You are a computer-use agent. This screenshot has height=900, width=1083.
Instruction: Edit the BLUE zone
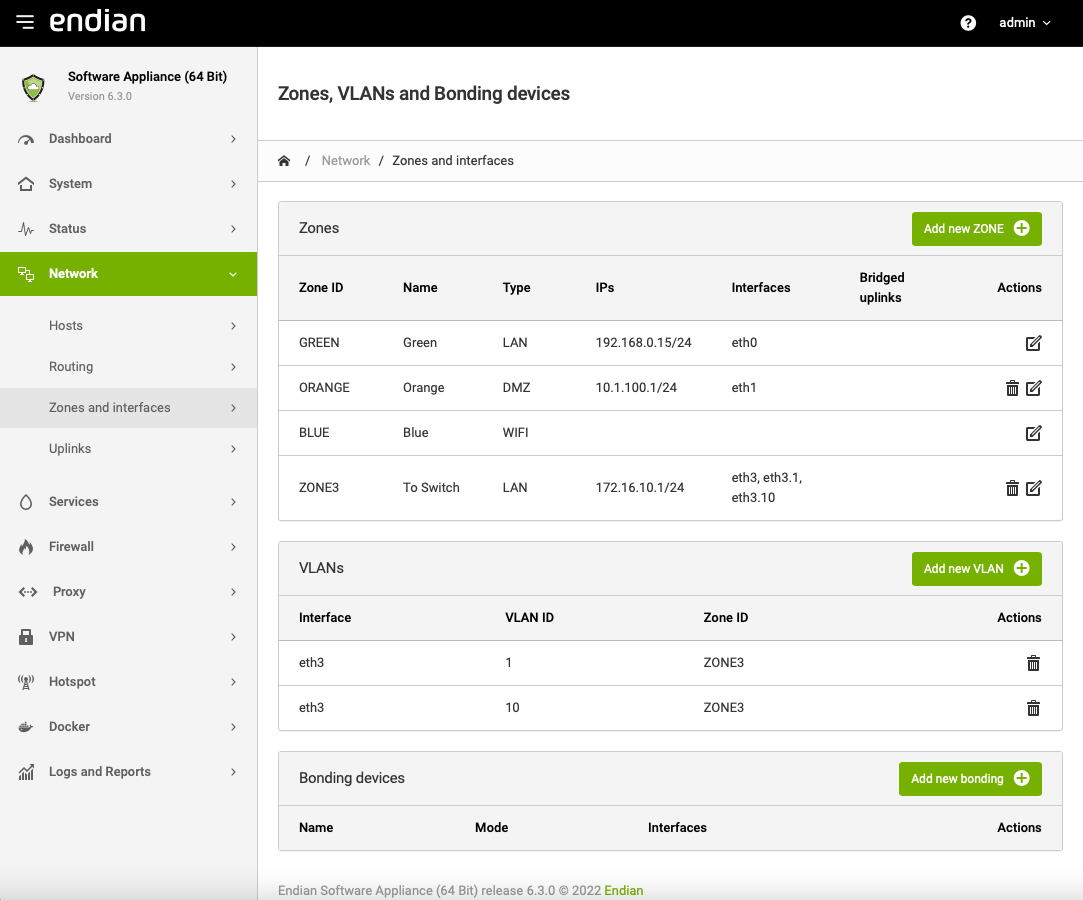coord(1033,433)
